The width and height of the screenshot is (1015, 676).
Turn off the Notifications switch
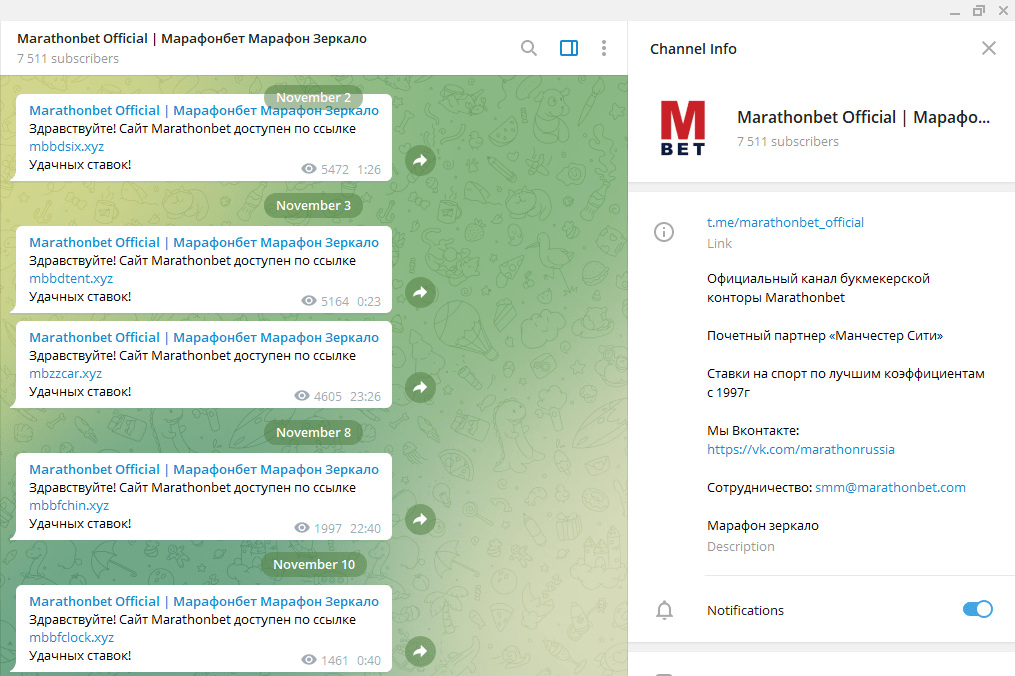(x=977, y=609)
